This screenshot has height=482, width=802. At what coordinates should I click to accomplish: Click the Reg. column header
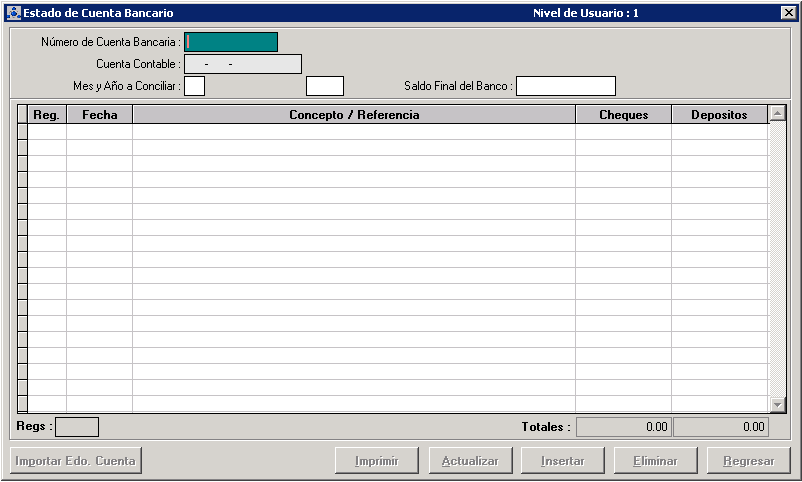(x=47, y=115)
